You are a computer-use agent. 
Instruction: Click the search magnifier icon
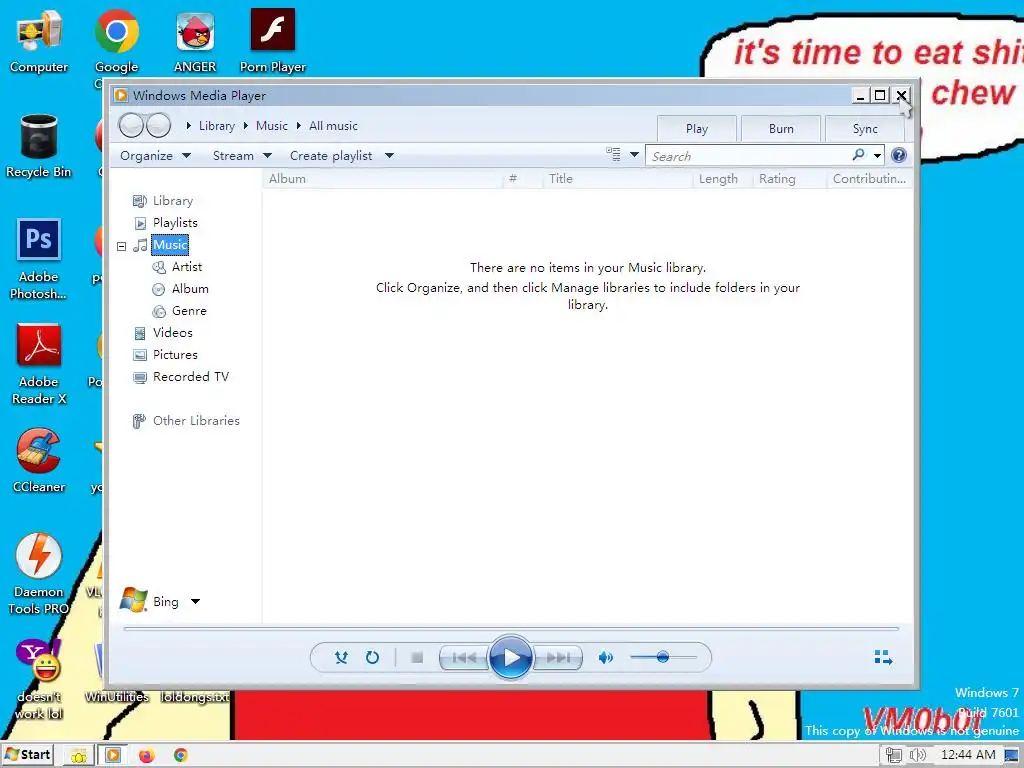(859, 155)
